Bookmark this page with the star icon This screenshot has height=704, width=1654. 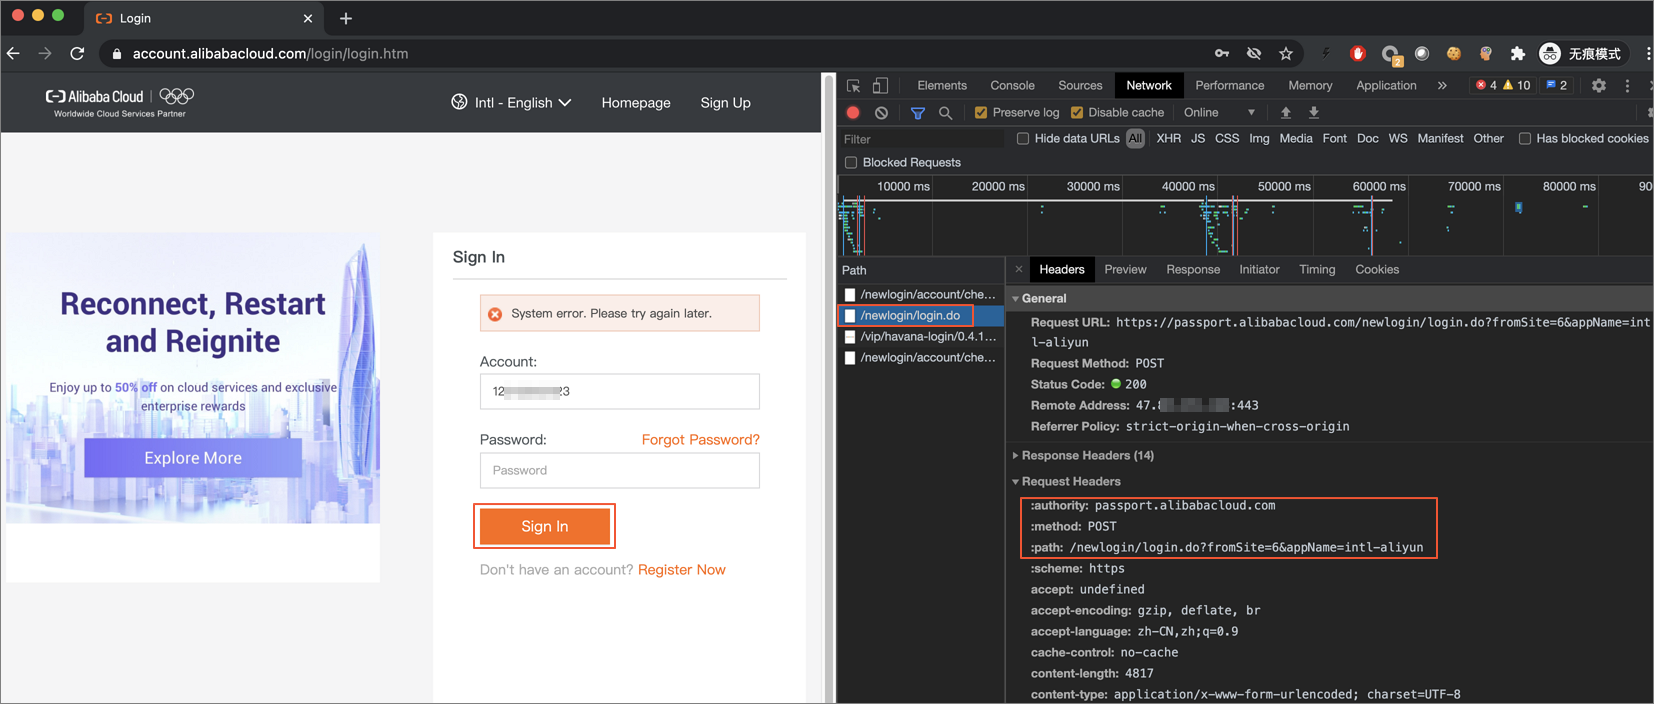[x=1286, y=54]
